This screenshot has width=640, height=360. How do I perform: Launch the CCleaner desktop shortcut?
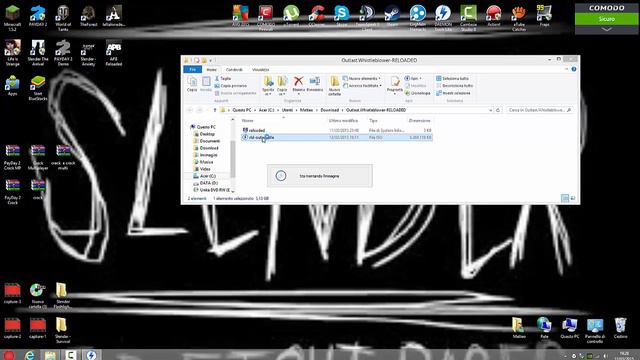[x=316, y=16]
